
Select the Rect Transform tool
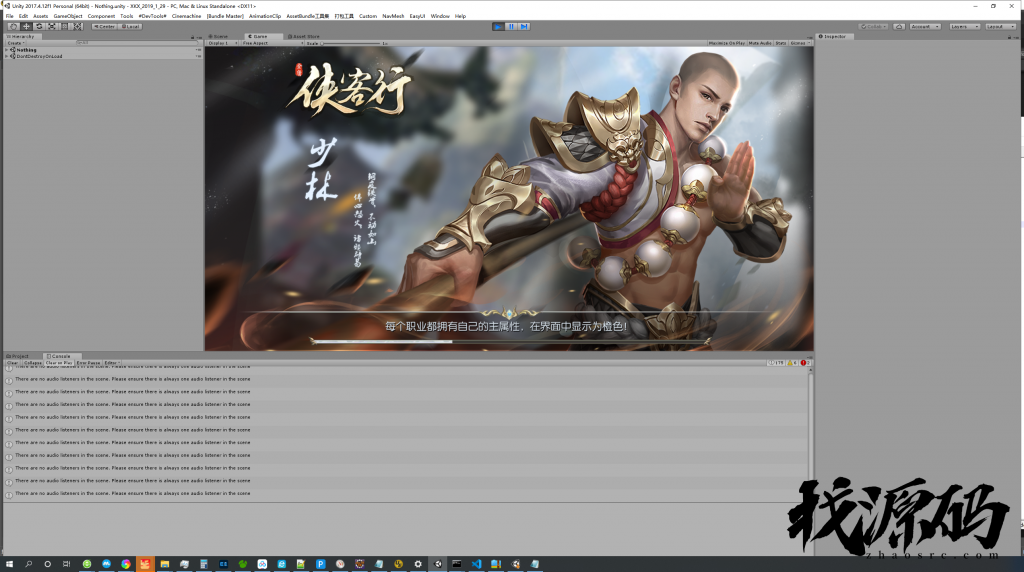[x=65, y=26]
